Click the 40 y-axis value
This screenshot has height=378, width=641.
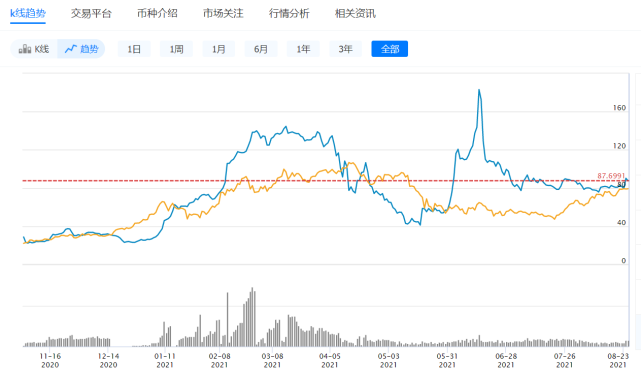(621, 223)
